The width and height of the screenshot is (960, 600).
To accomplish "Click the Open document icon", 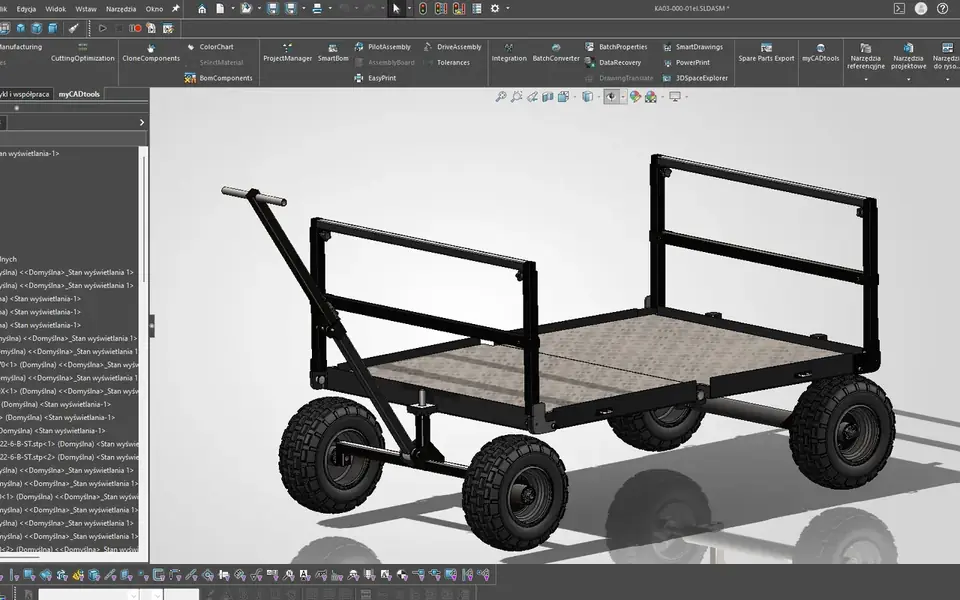I will (247, 9).
